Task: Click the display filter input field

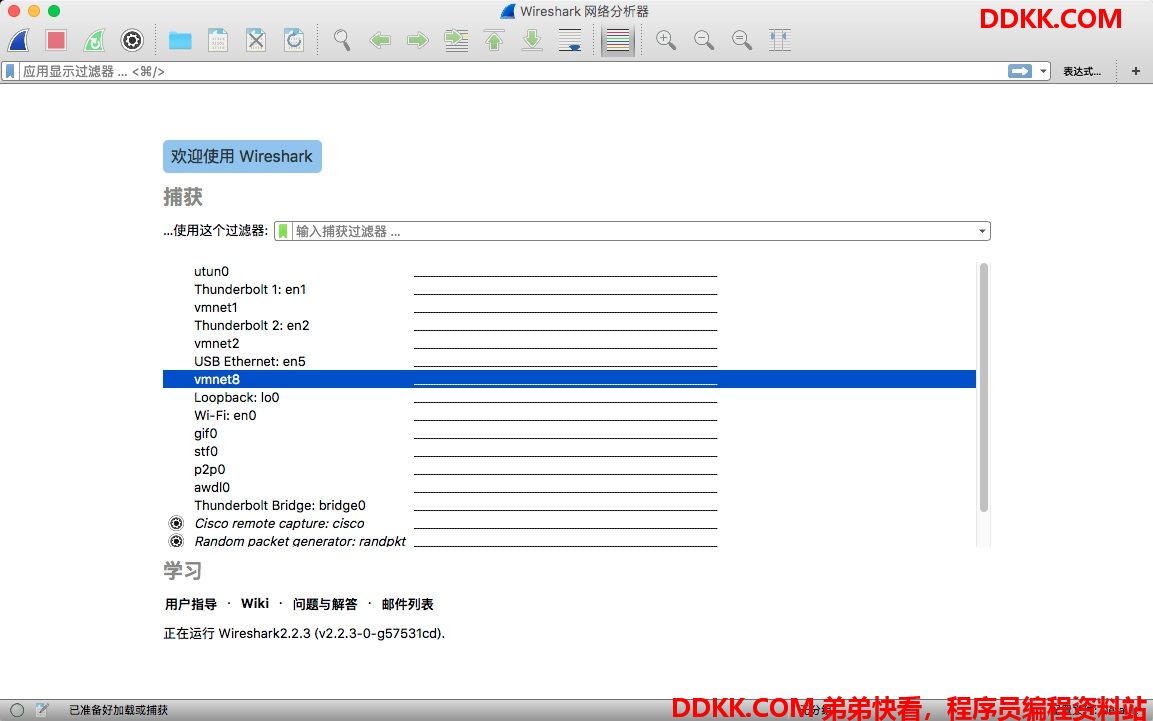Action: (x=511, y=71)
